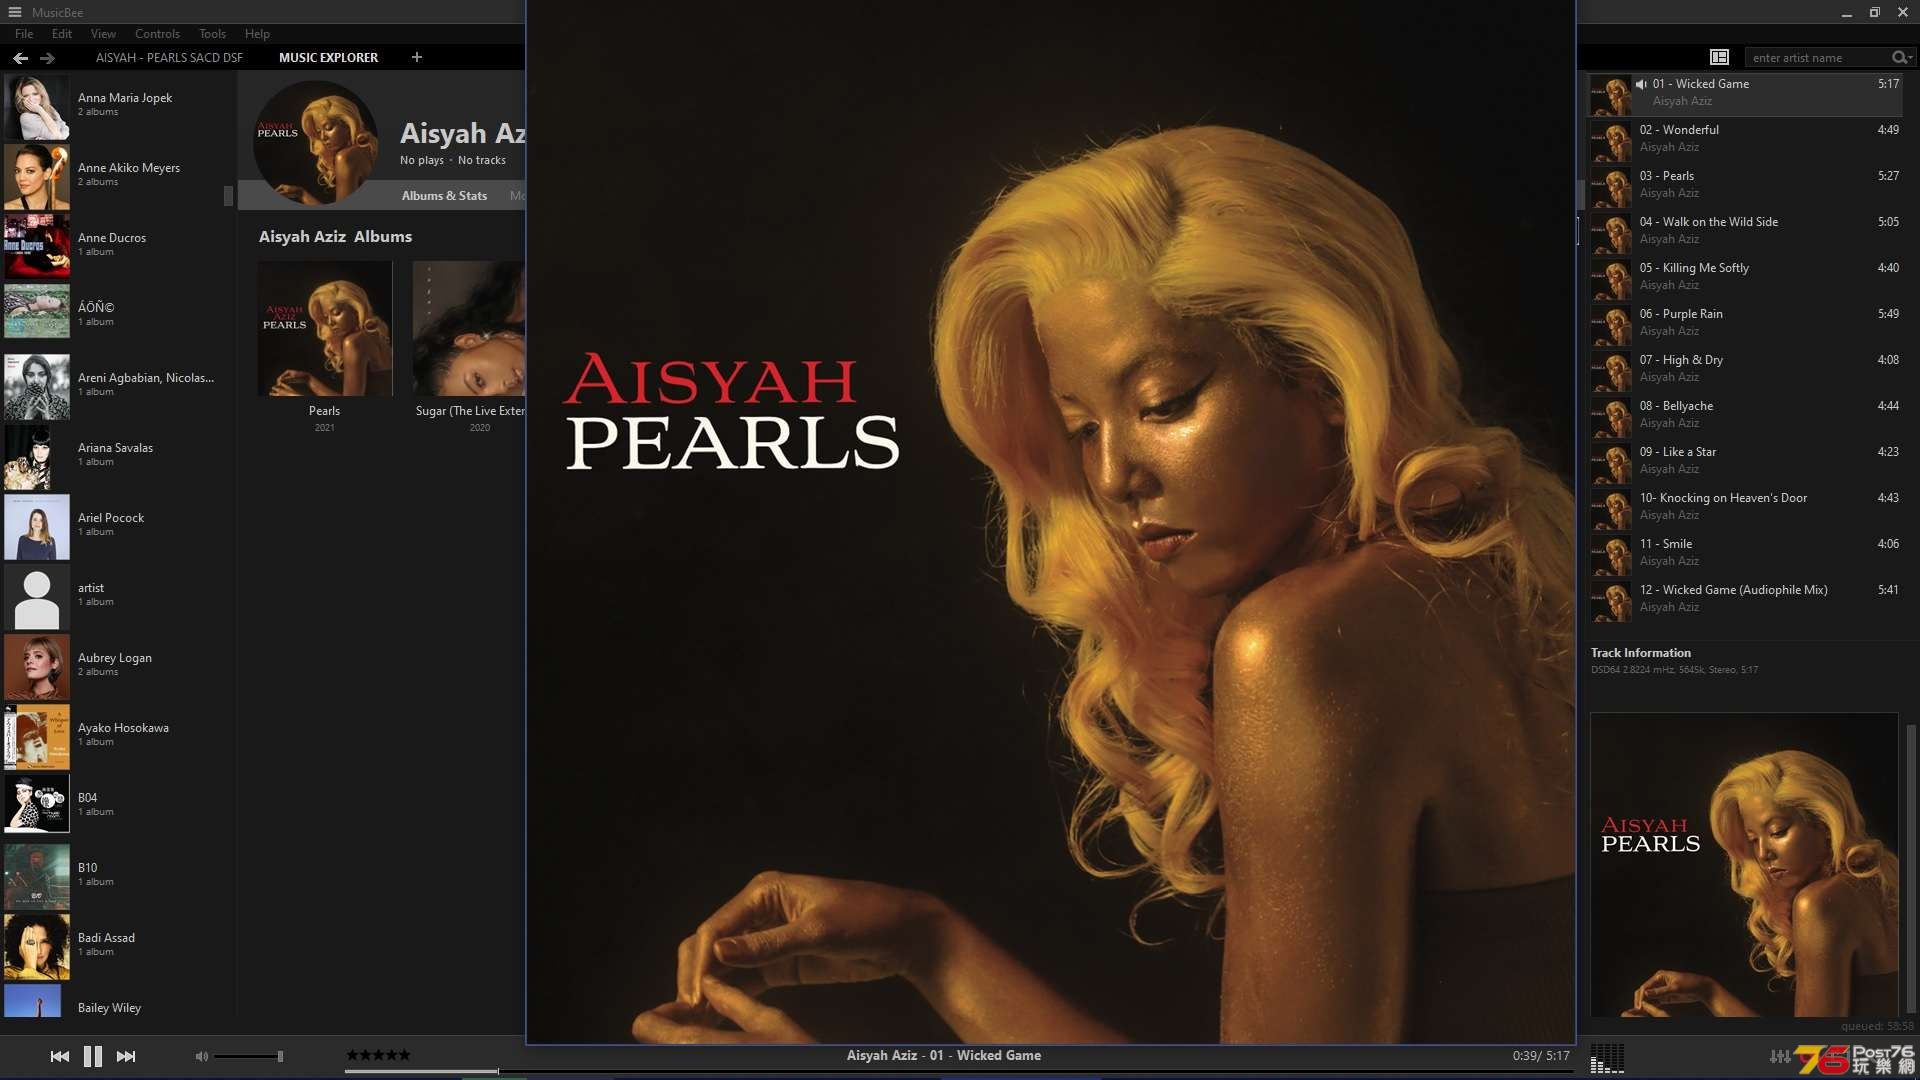Open the Sugar (The Live Exter album

469,328
